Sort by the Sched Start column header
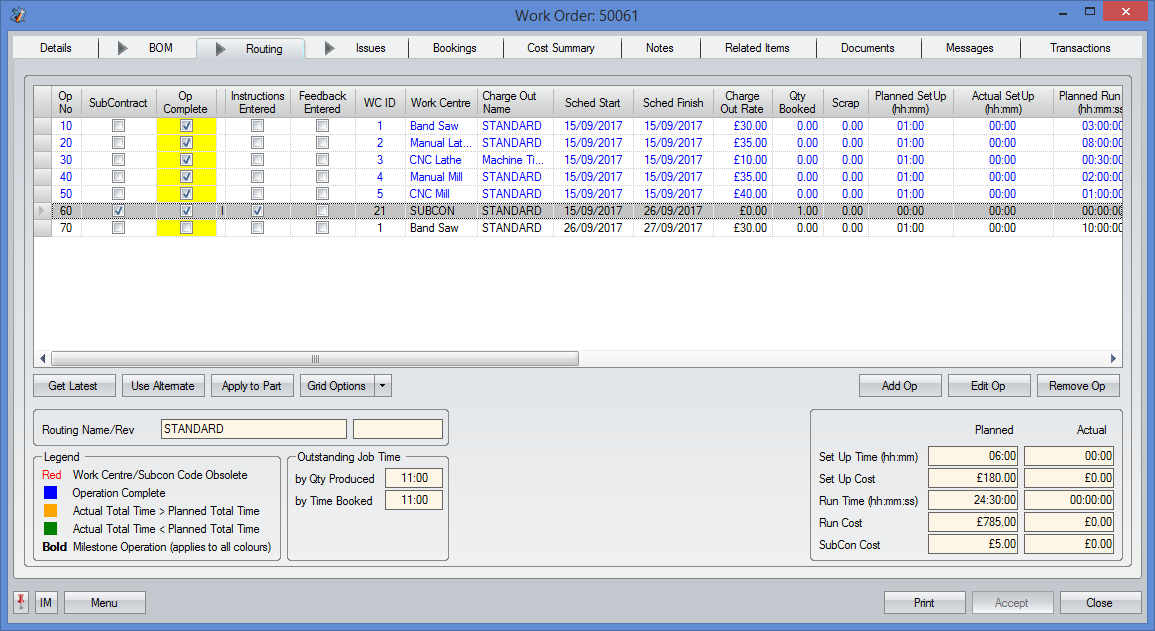This screenshot has height=631, width=1155. coord(593,102)
